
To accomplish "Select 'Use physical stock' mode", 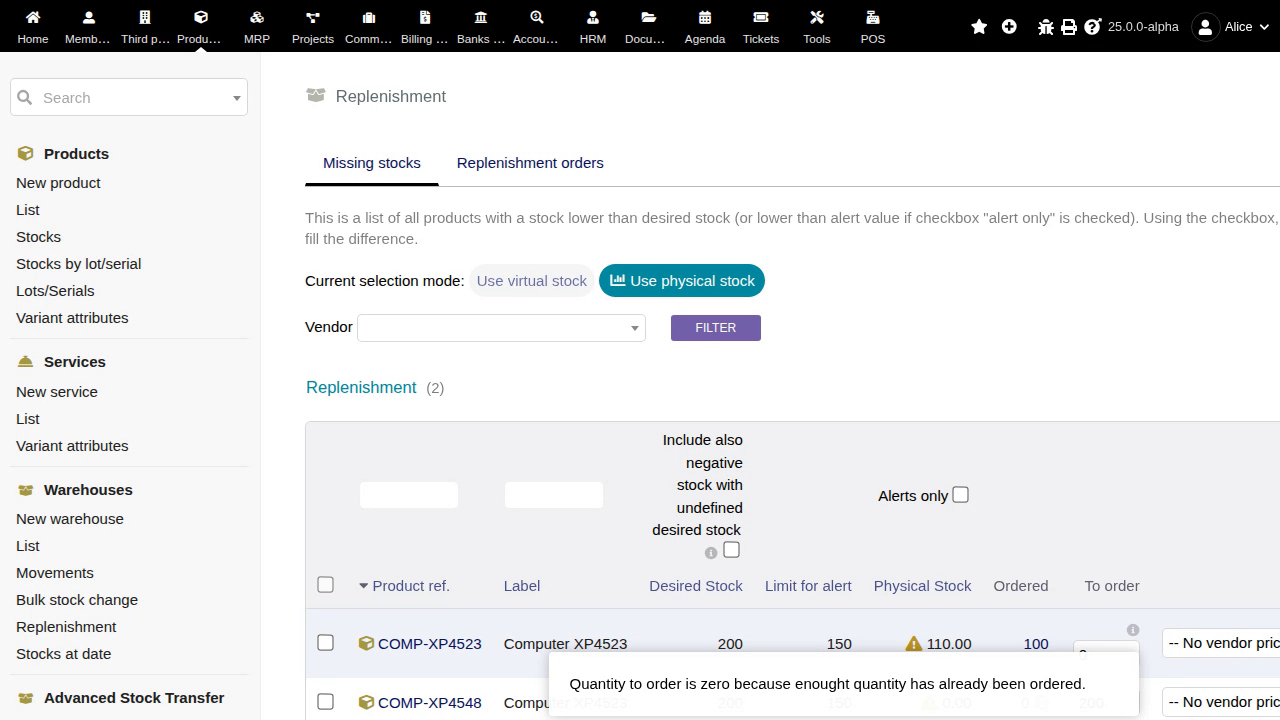I will click(x=682, y=281).
